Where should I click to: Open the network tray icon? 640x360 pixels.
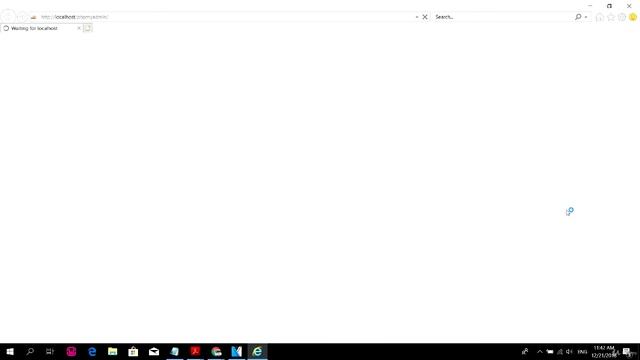click(560, 351)
